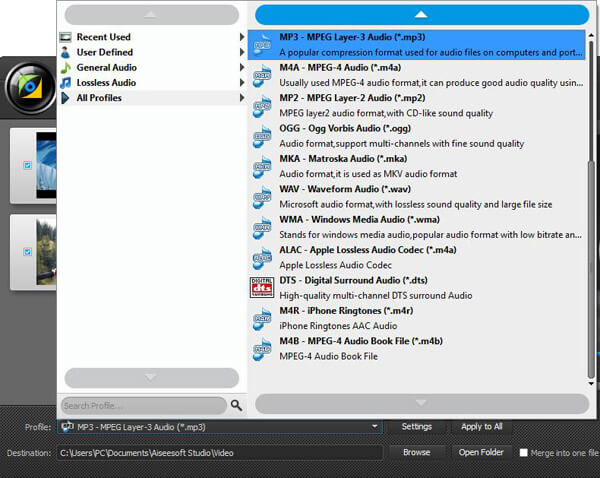Viewport: 600px width, 478px height.
Task: Choose OGG - Ogg Vorbis Audio (*.ogg)
Action: 417,136
